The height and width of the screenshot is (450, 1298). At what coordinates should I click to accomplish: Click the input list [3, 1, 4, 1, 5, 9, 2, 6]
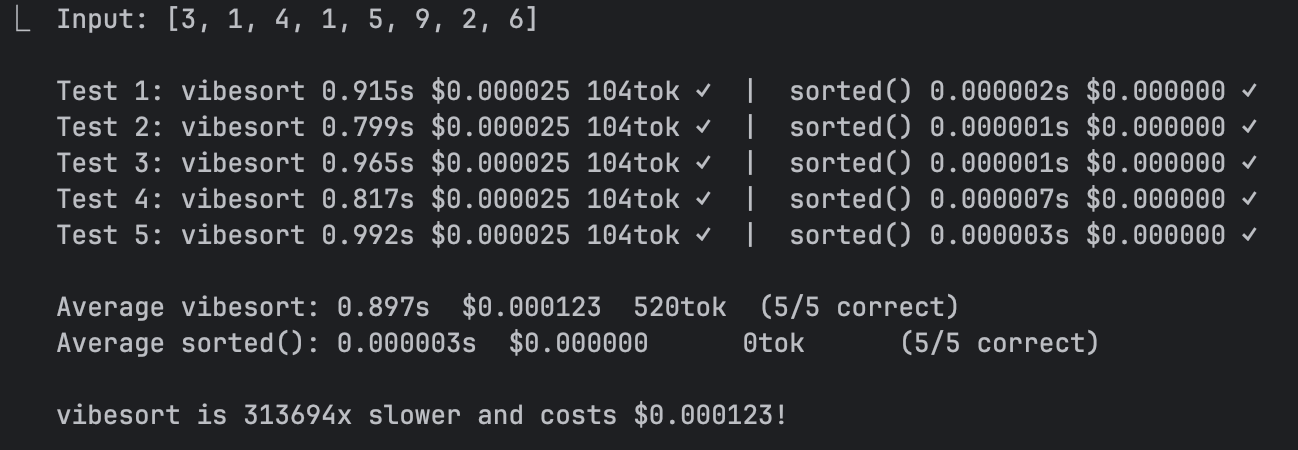(352, 20)
